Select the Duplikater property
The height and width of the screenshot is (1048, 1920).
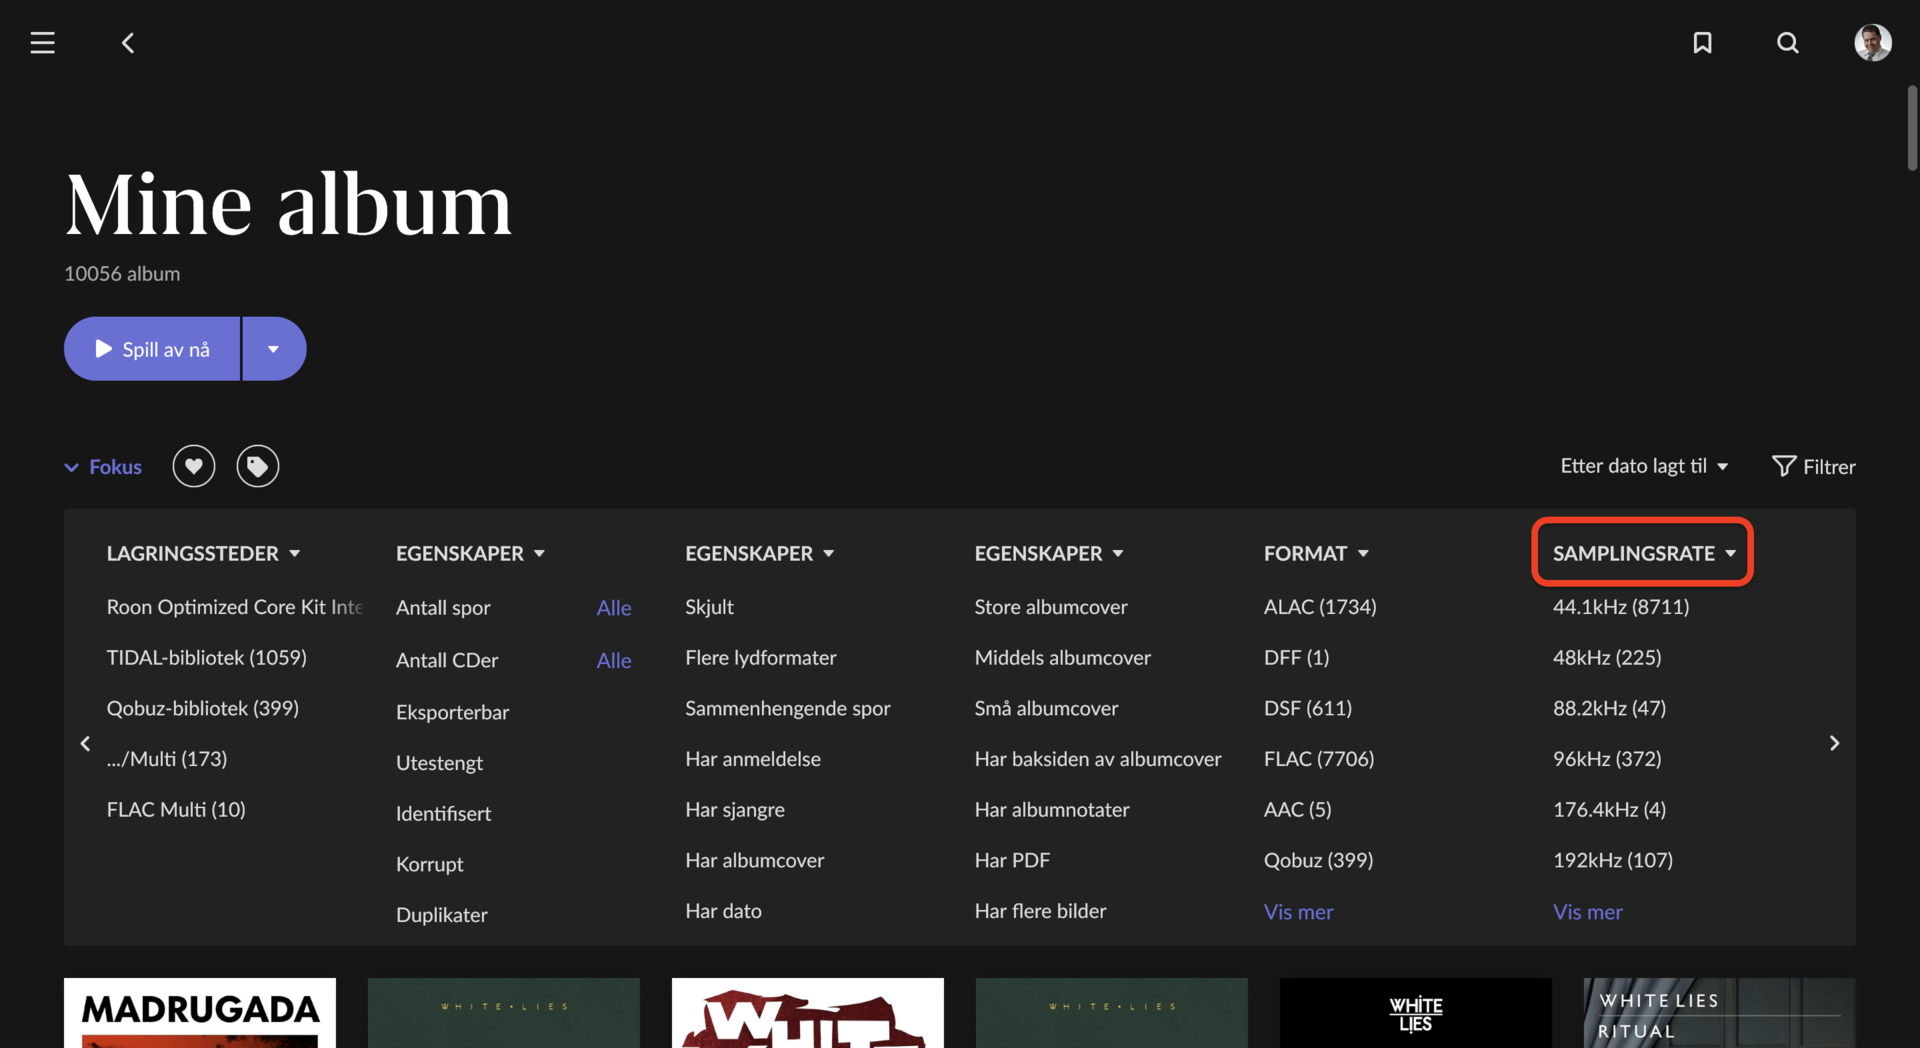(442, 915)
